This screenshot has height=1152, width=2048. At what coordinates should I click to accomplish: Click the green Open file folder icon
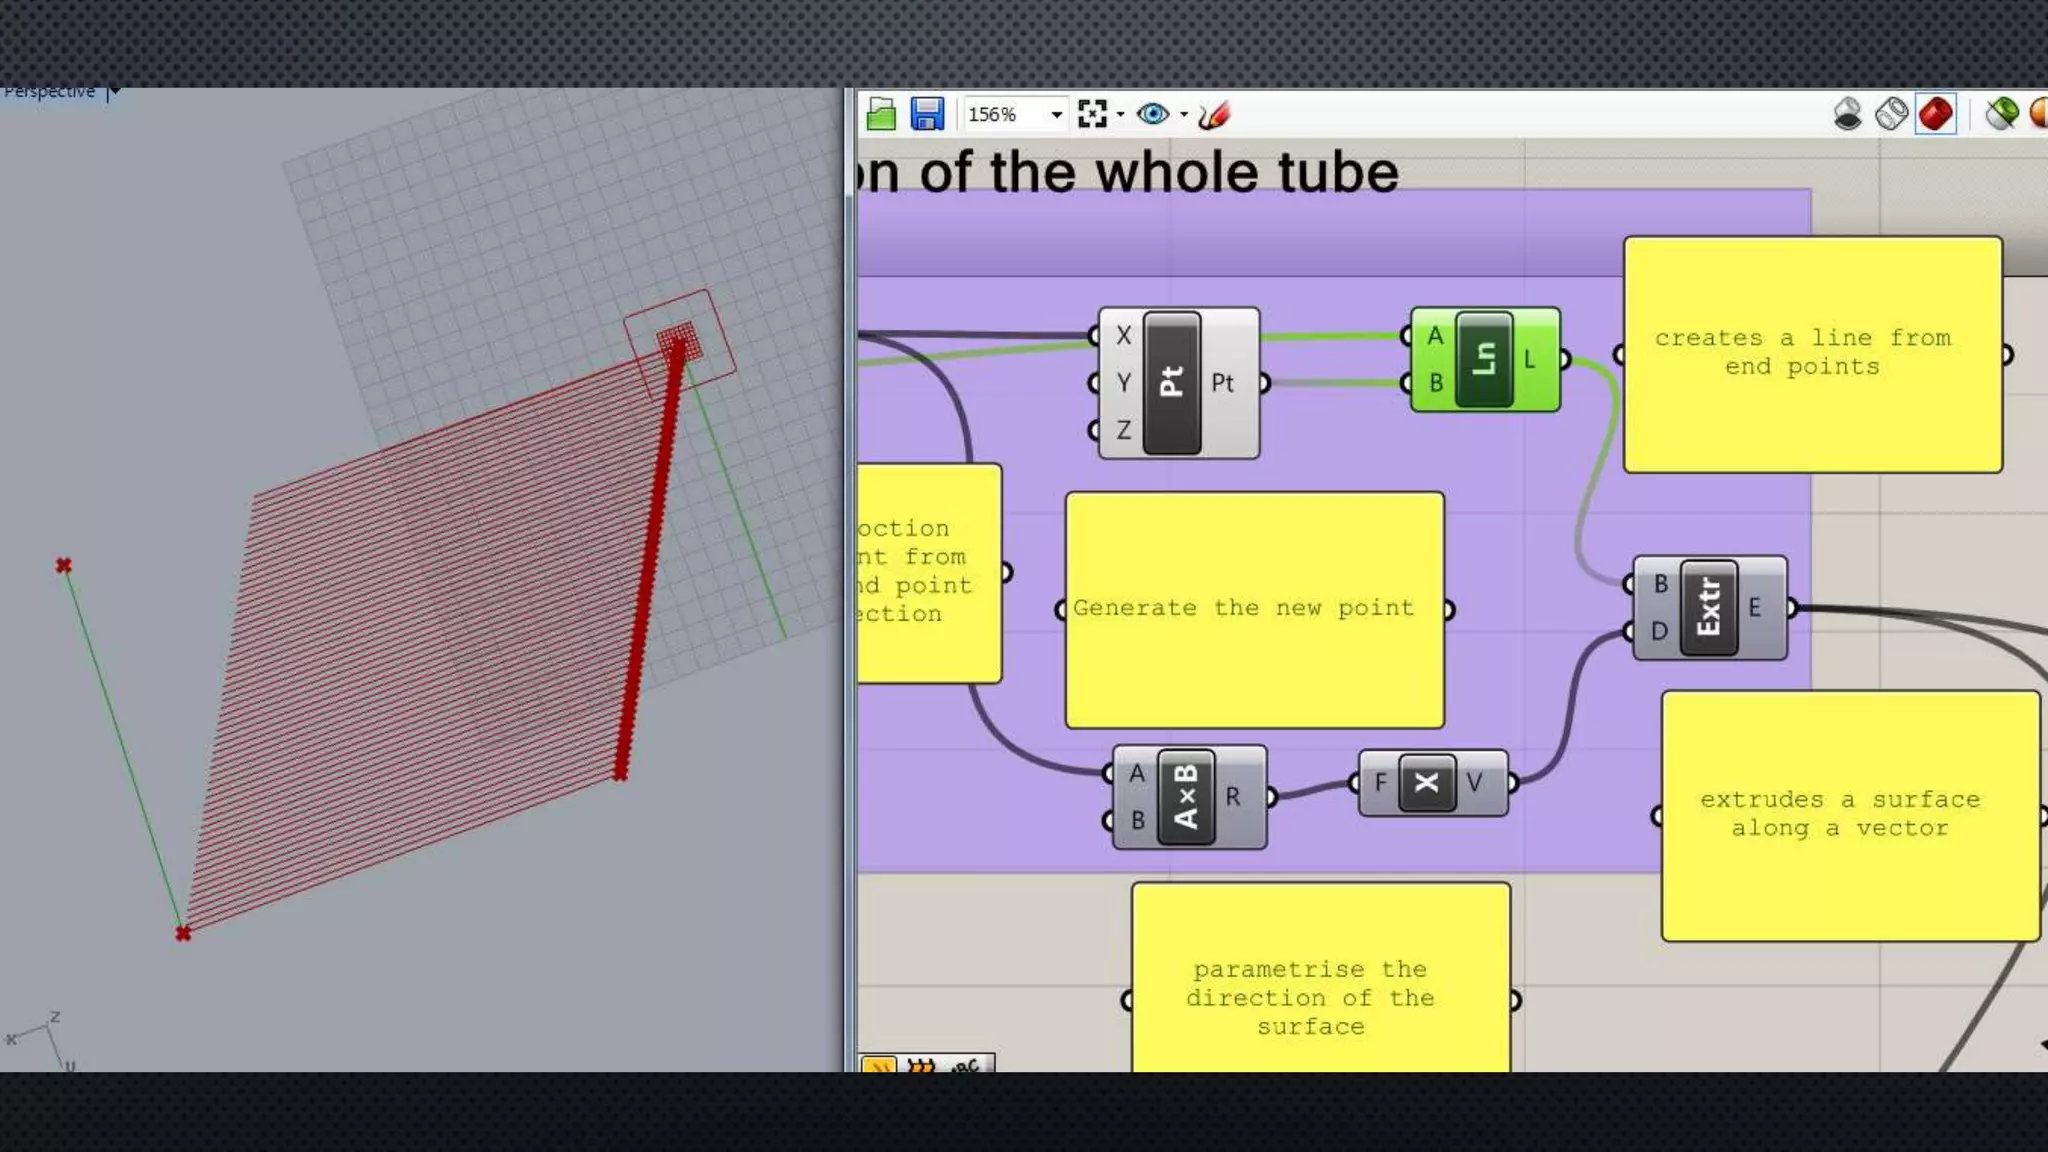(x=881, y=114)
